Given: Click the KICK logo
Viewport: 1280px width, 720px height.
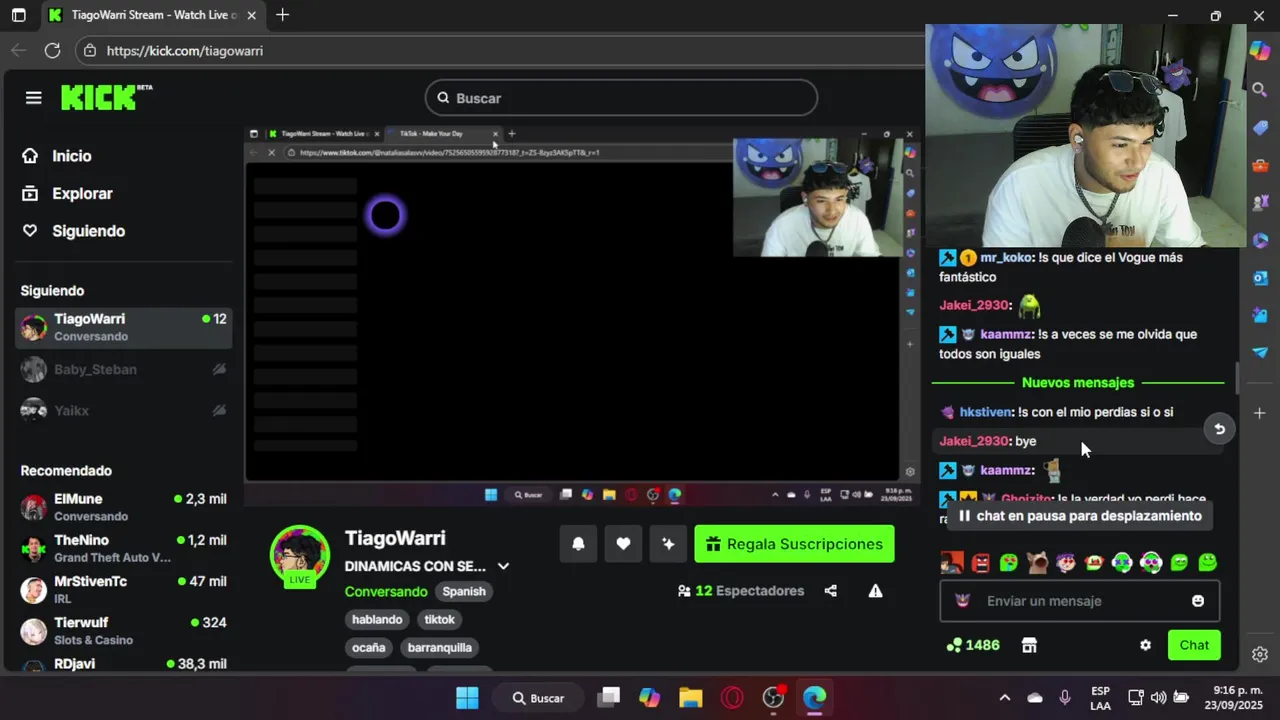Looking at the screenshot, I should (105, 97).
